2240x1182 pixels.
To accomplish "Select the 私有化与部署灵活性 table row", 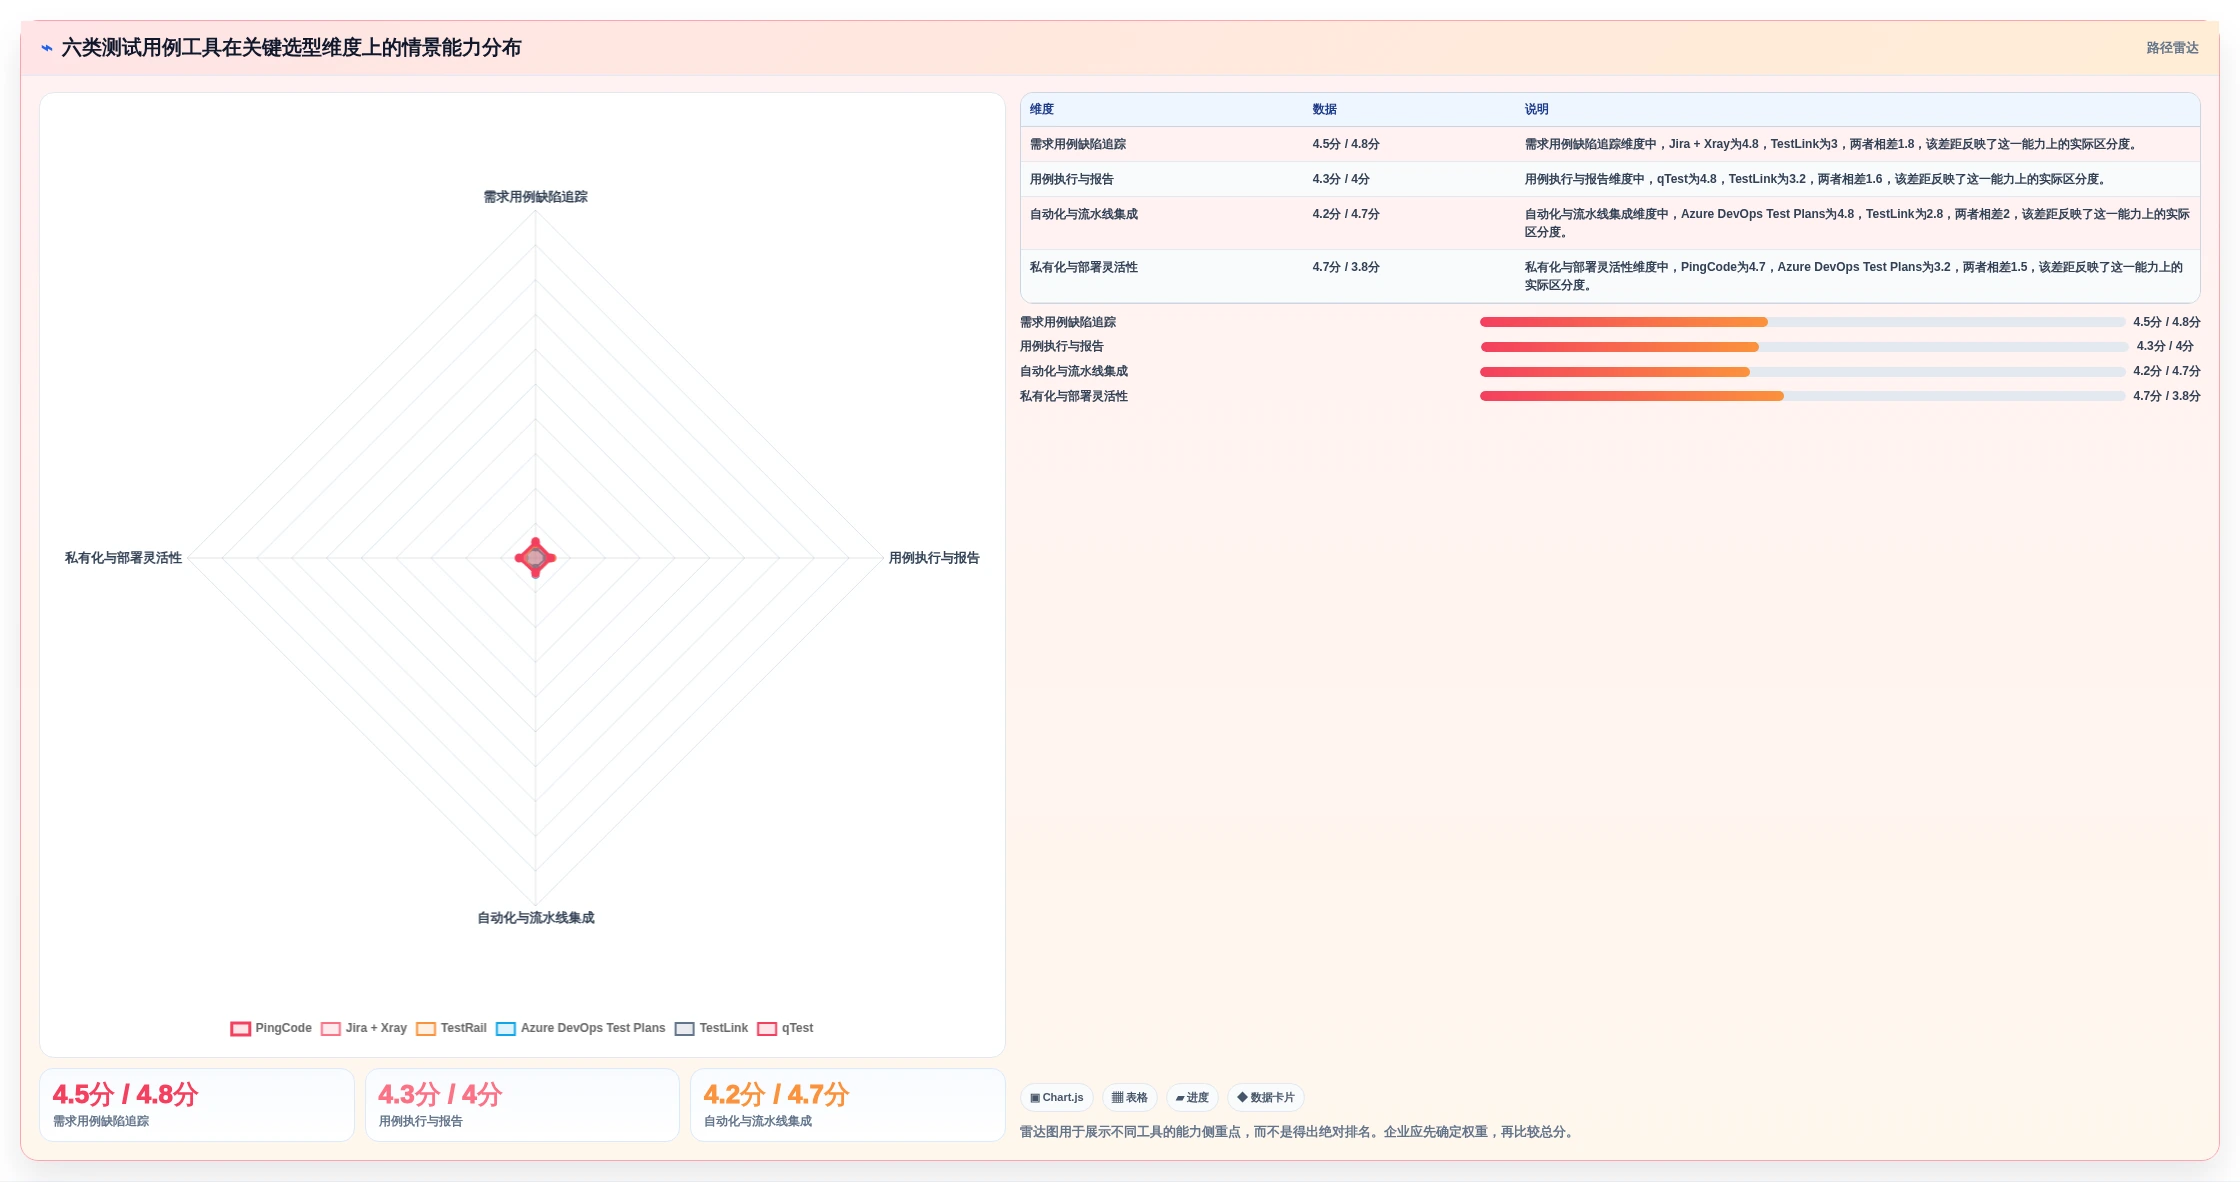I will point(1610,276).
